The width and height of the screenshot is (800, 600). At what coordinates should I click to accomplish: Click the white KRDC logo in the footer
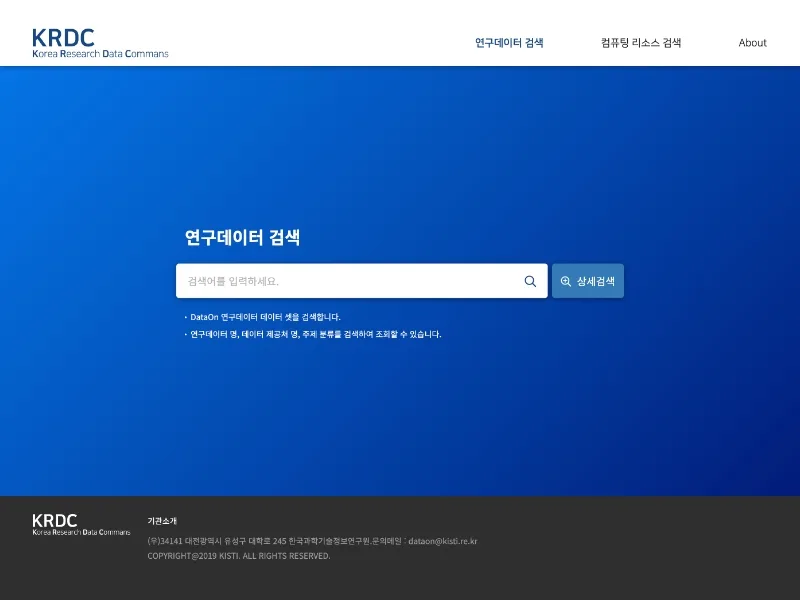[x=81, y=524]
